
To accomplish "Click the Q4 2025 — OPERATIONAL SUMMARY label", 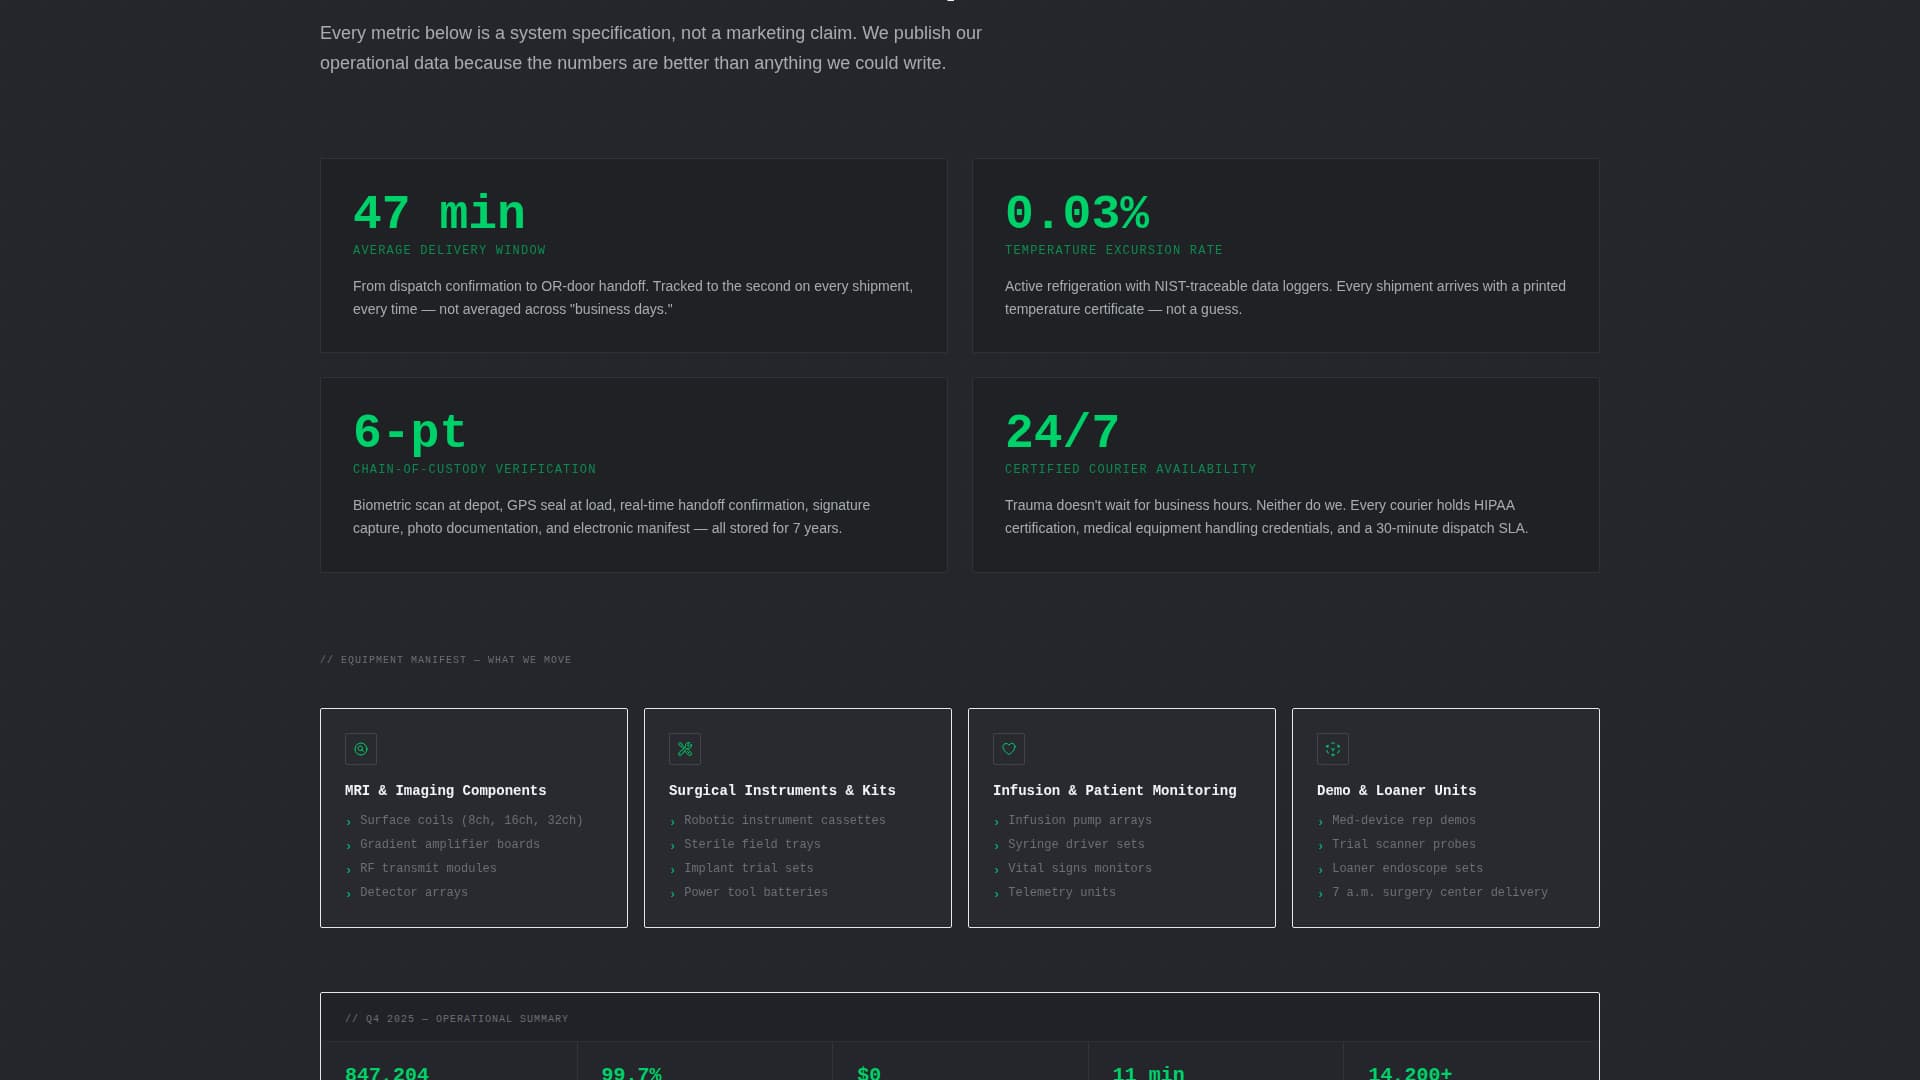I will tap(457, 1019).
